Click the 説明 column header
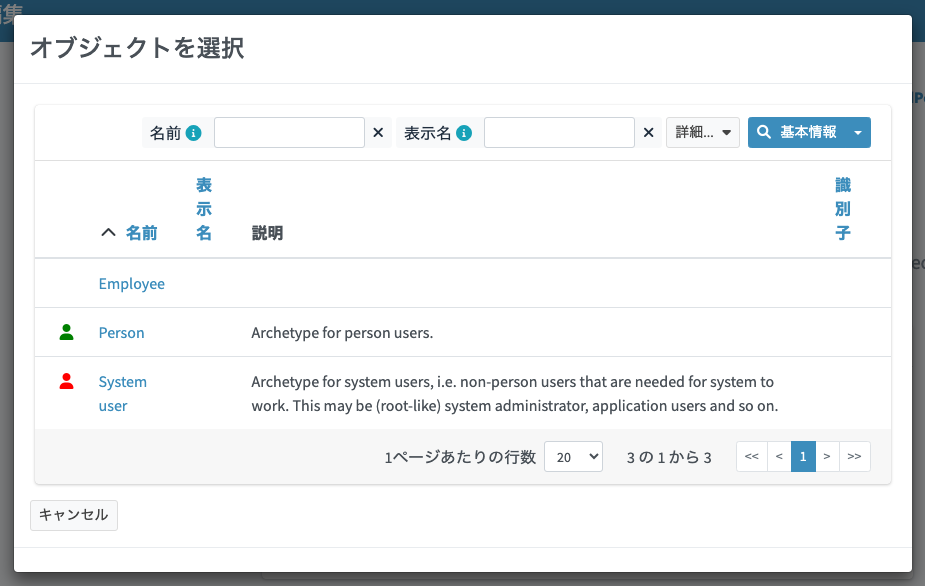Viewport: 925px width, 586px height. point(267,233)
